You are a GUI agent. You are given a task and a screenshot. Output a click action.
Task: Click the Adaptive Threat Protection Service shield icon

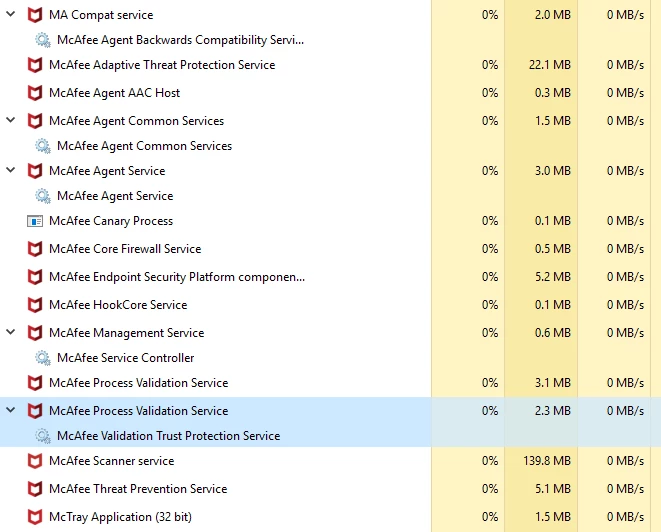(x=35, y=65)
